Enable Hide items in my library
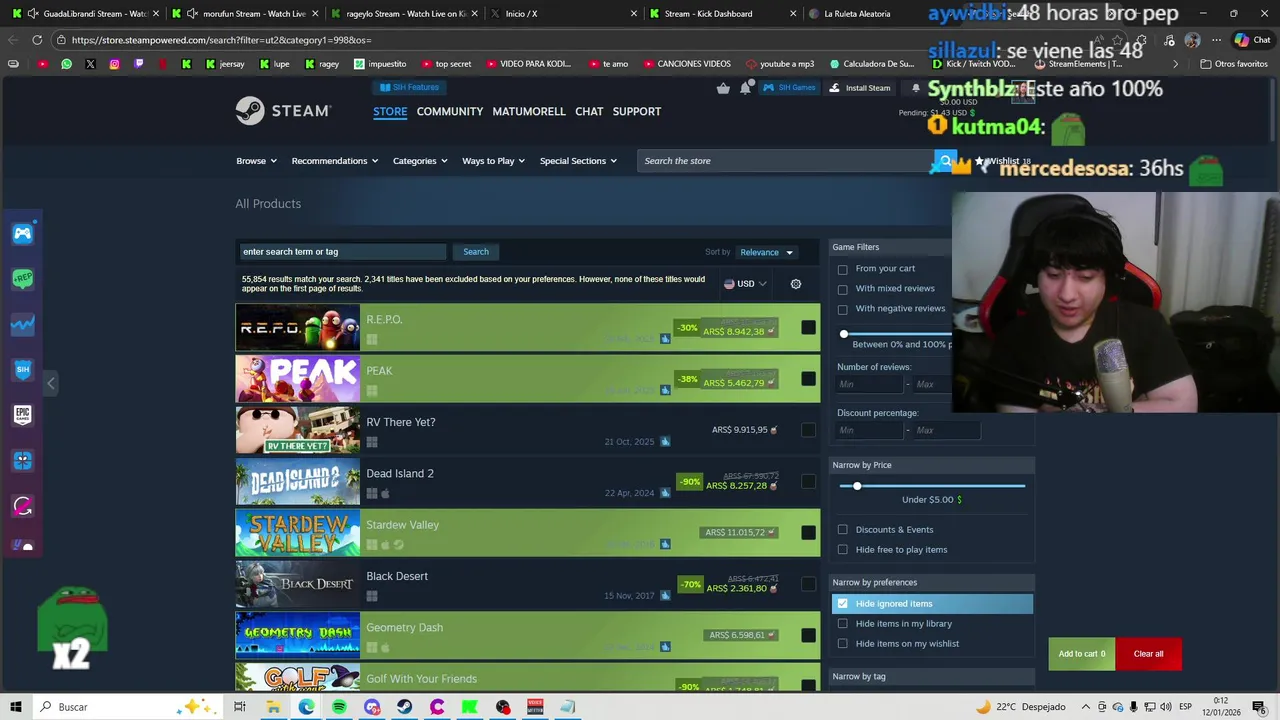Screen dimensions: 1280x720 pyautogui.click(x=842, y=624)
